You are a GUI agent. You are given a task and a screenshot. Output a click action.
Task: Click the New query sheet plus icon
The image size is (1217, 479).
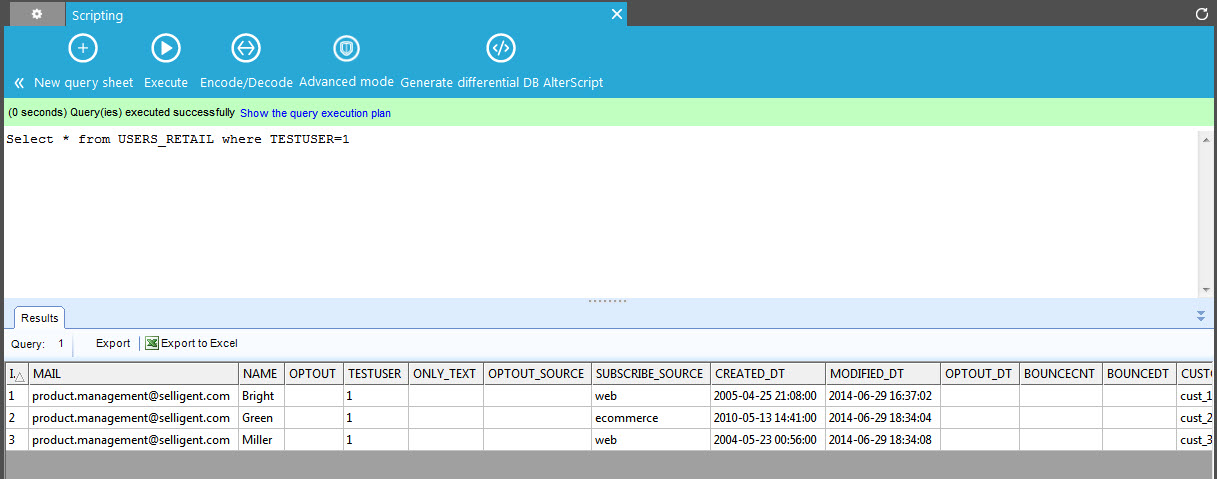tap(83, 47)
